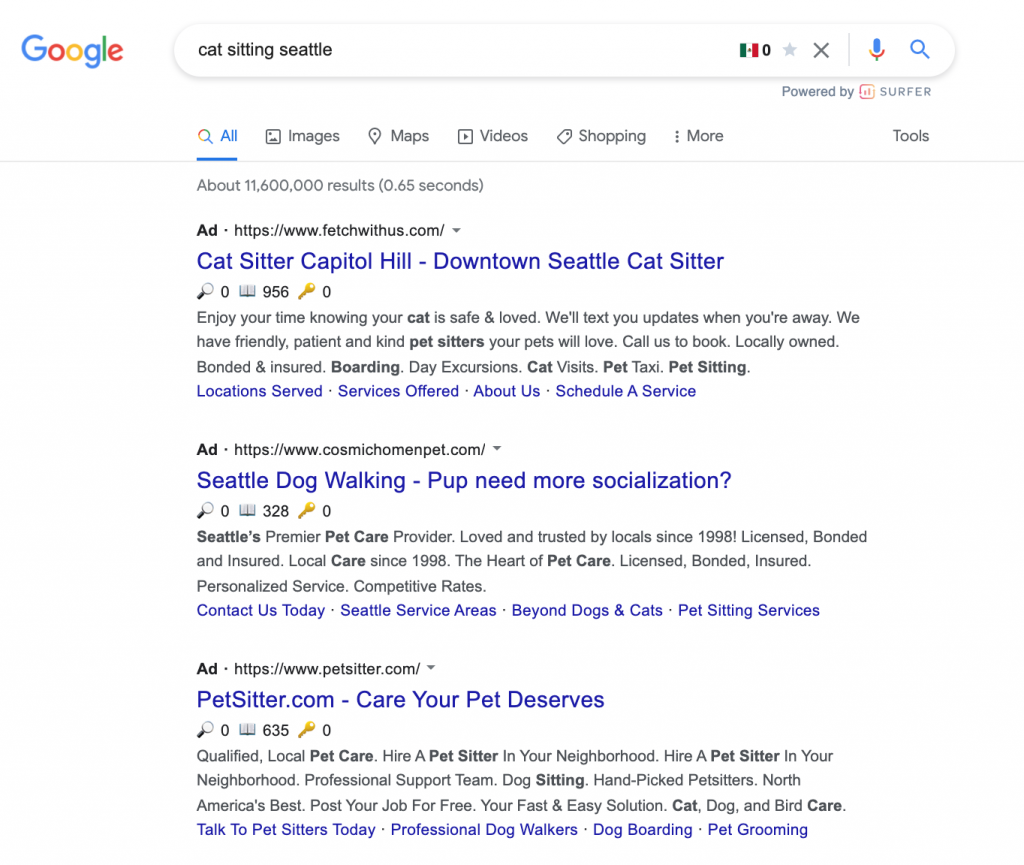The height and width of the screenshot is (865, 1024).
Task: Click the microphone voice search icon
Action: click(876, 50)
